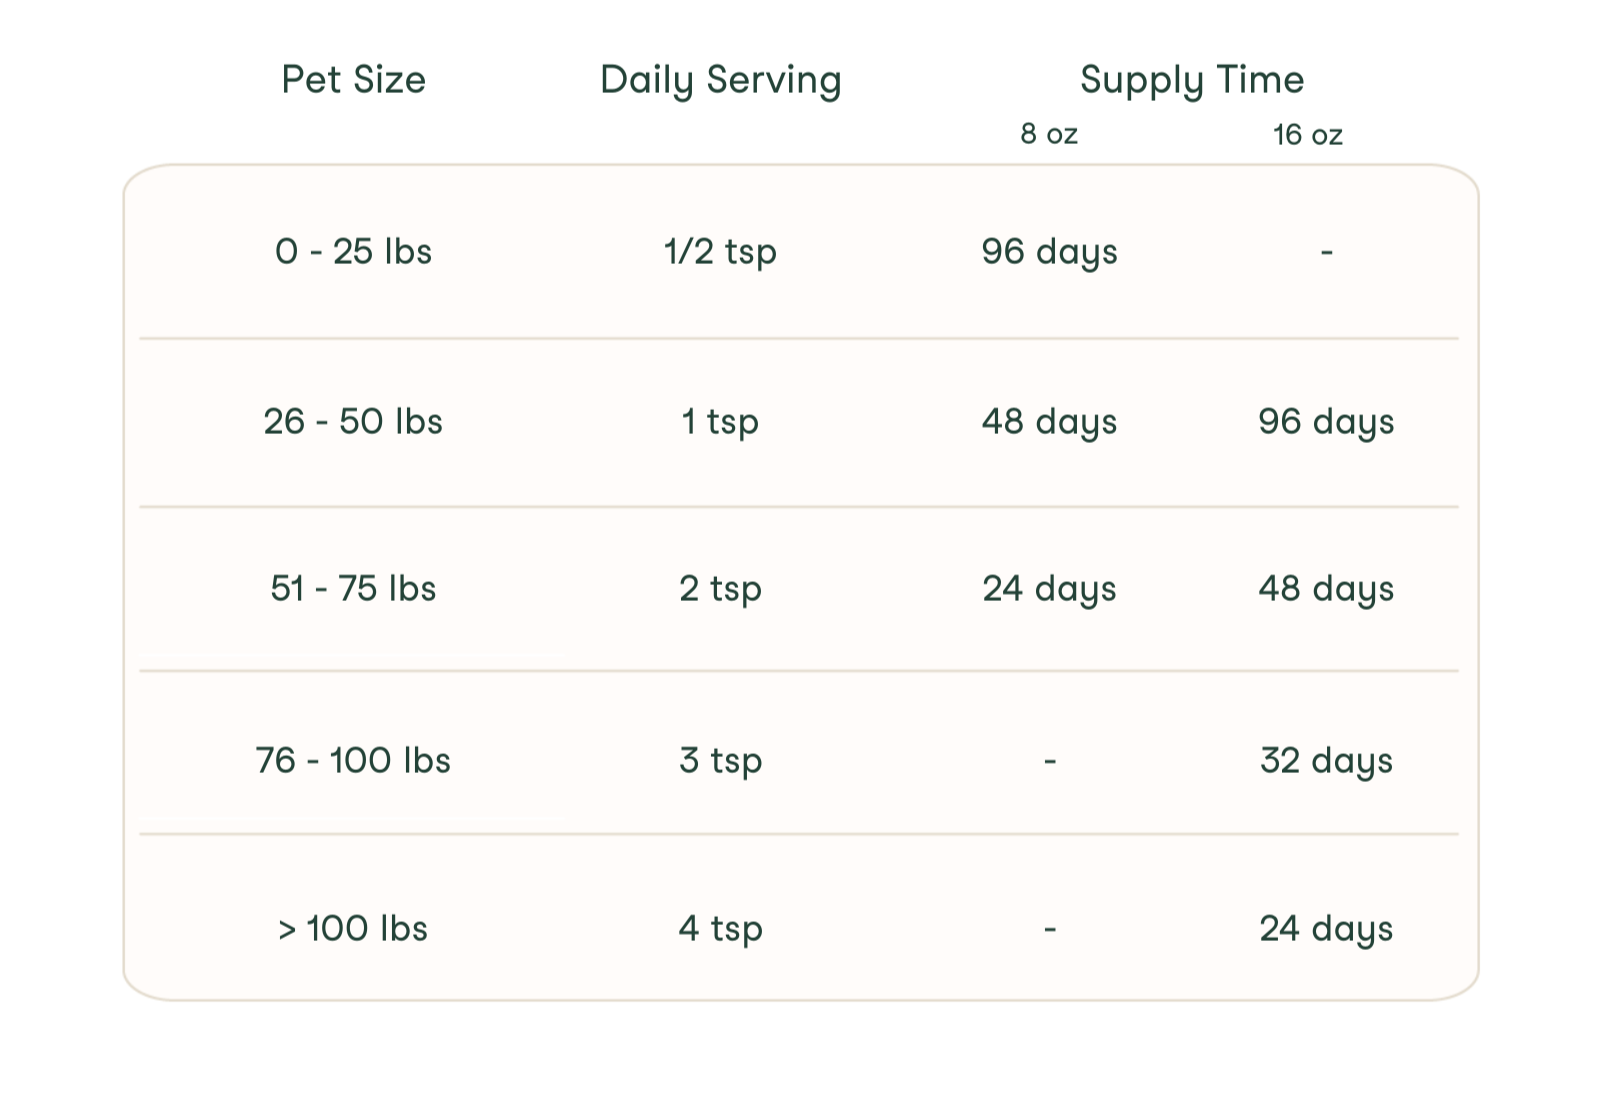Click 96 days in the 8 oz column
Screen dimensions: 1600x1094
[1049, 252]
